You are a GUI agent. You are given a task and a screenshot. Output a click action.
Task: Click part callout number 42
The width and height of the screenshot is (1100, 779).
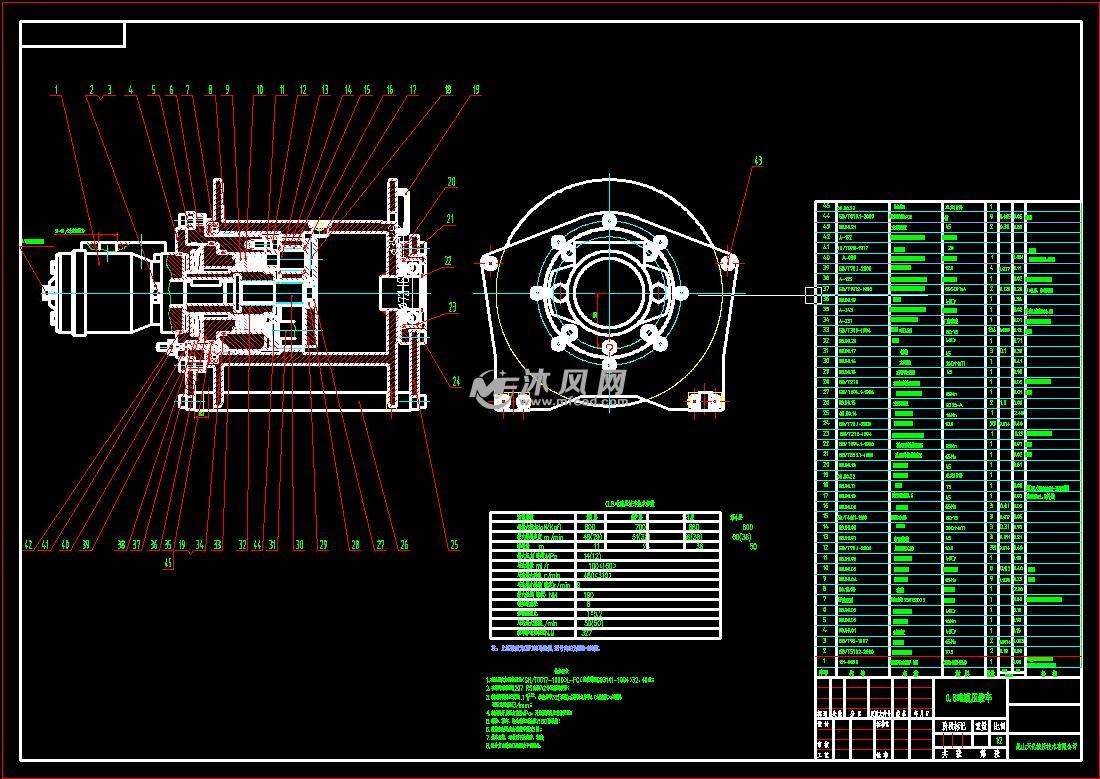(29, 545)
